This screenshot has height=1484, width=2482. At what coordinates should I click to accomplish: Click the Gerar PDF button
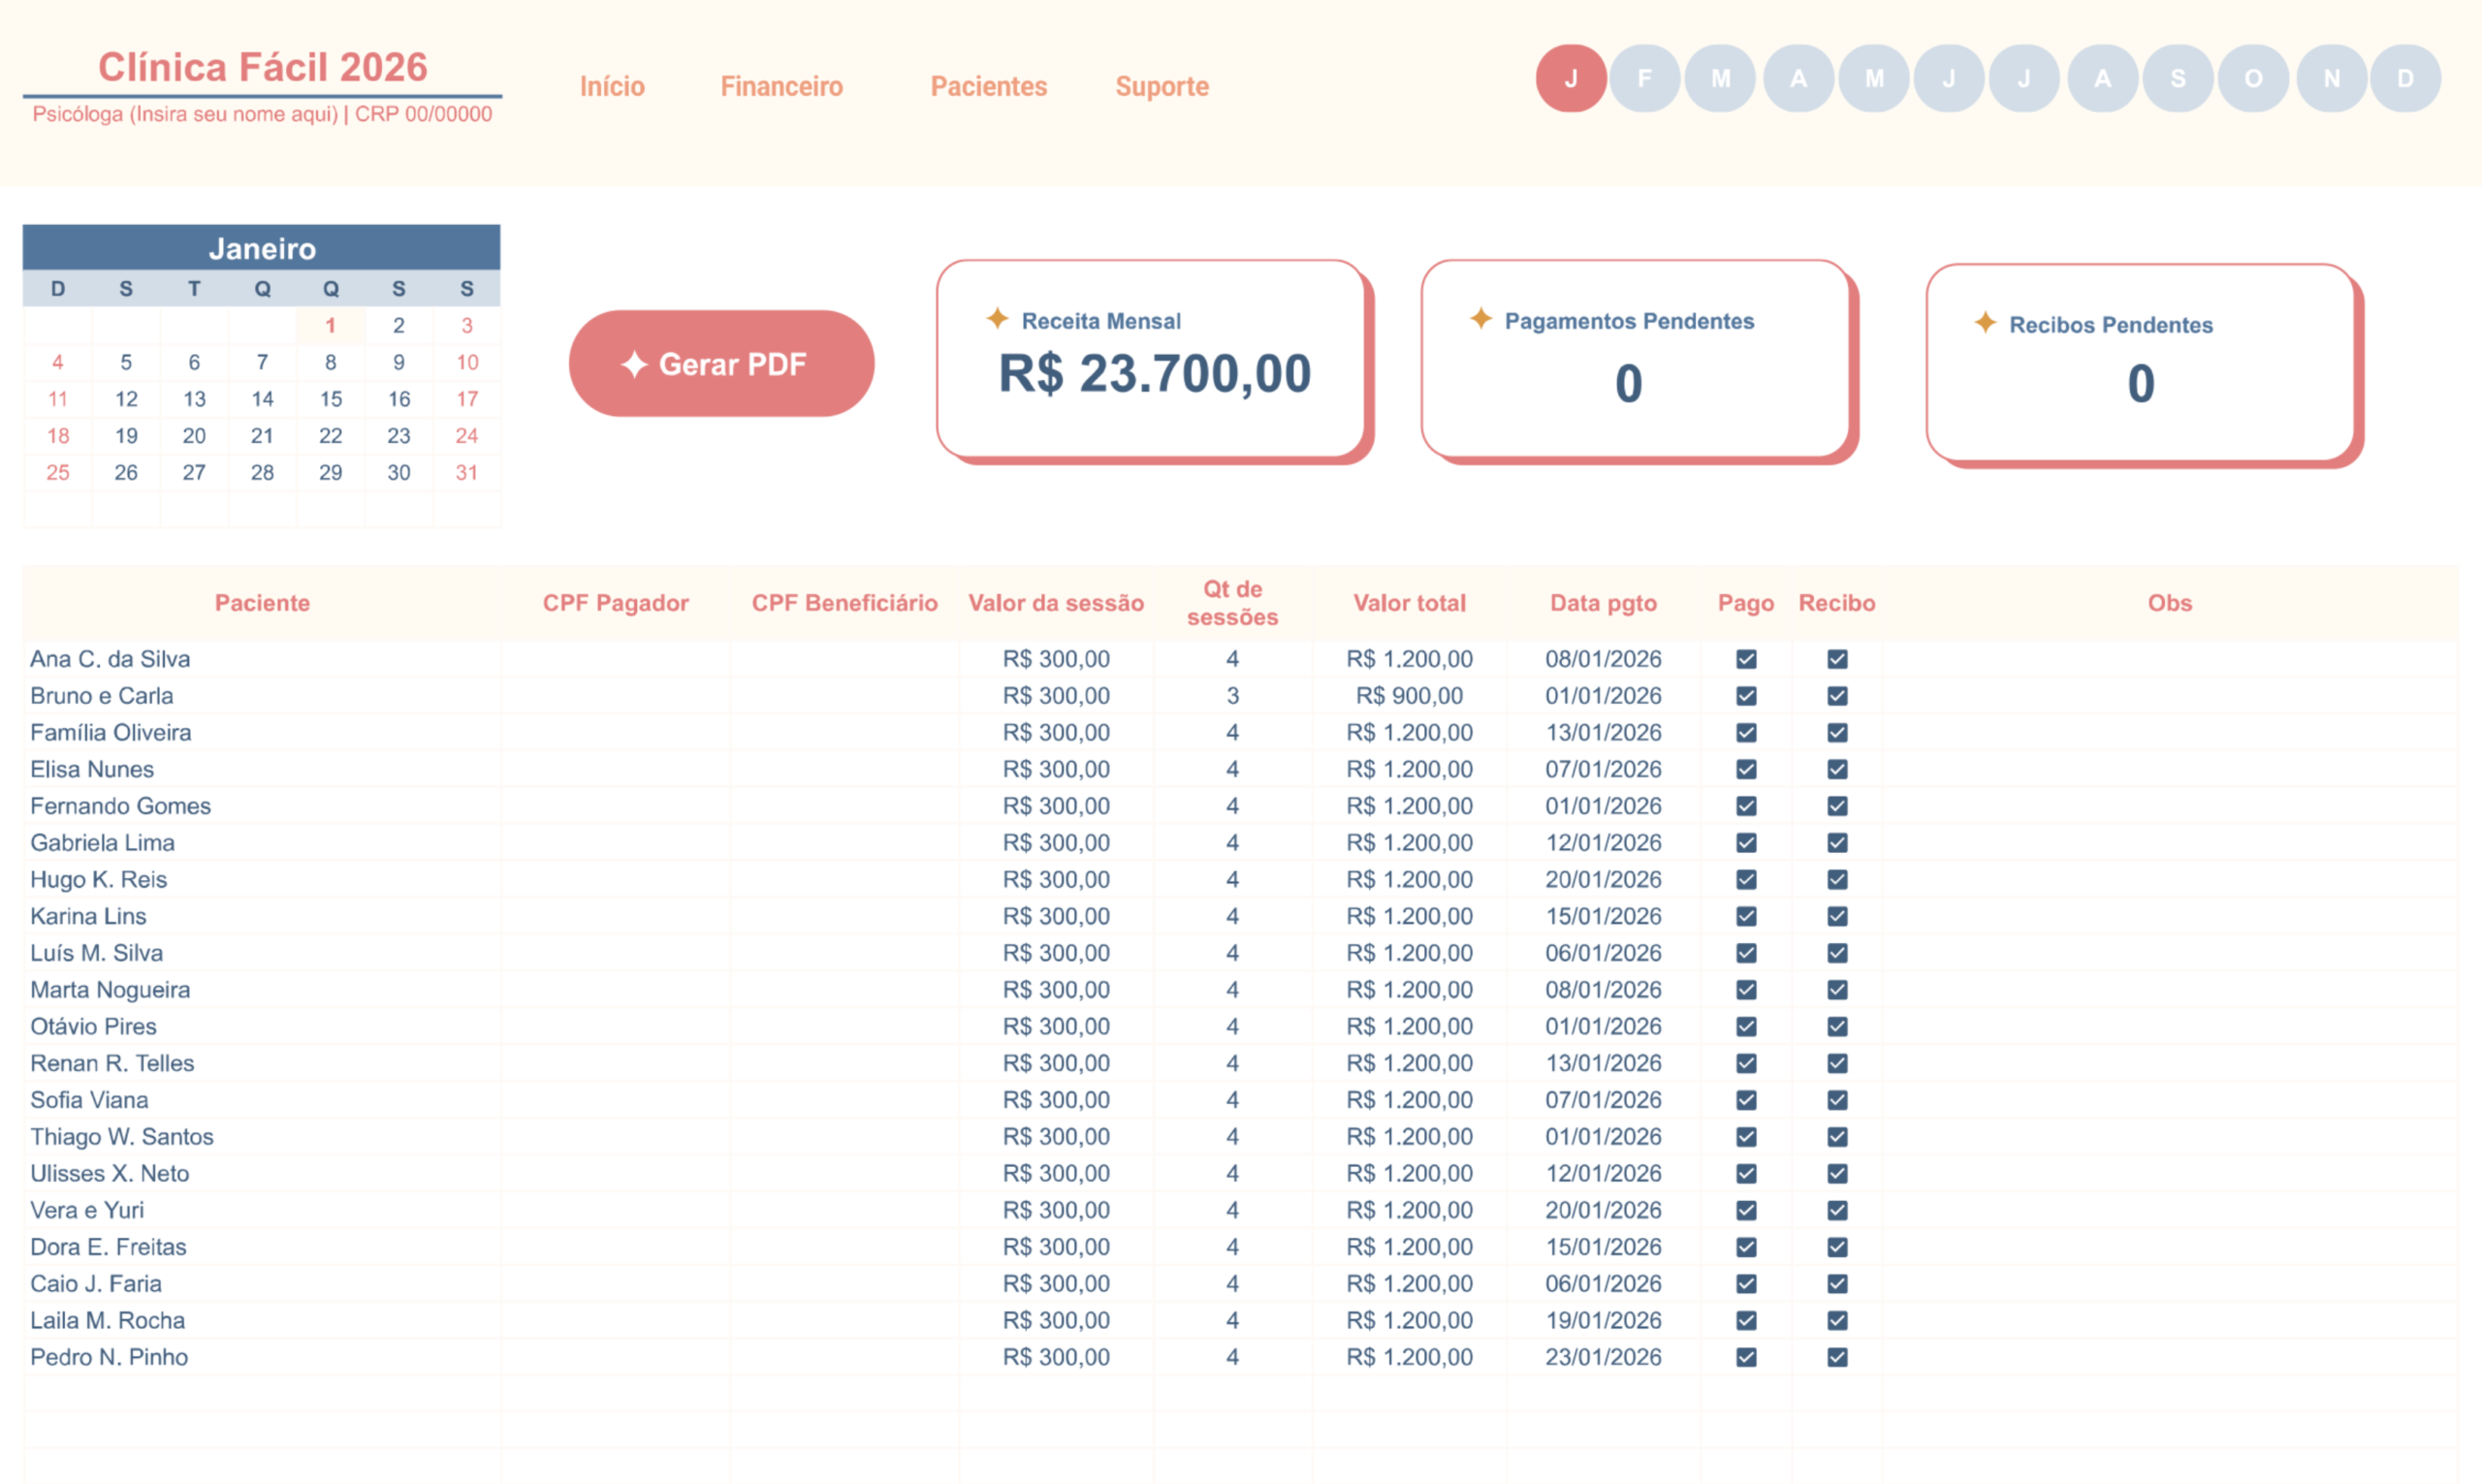tap(721, 364)
